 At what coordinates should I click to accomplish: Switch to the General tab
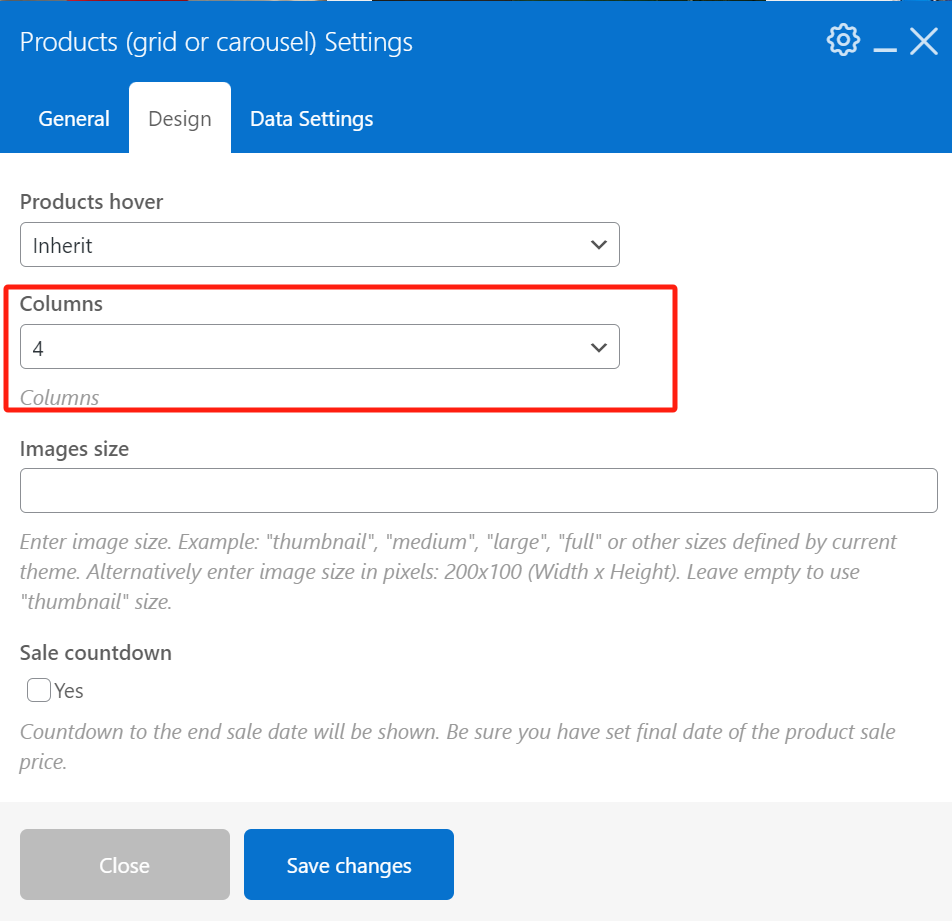coord(74,119)
